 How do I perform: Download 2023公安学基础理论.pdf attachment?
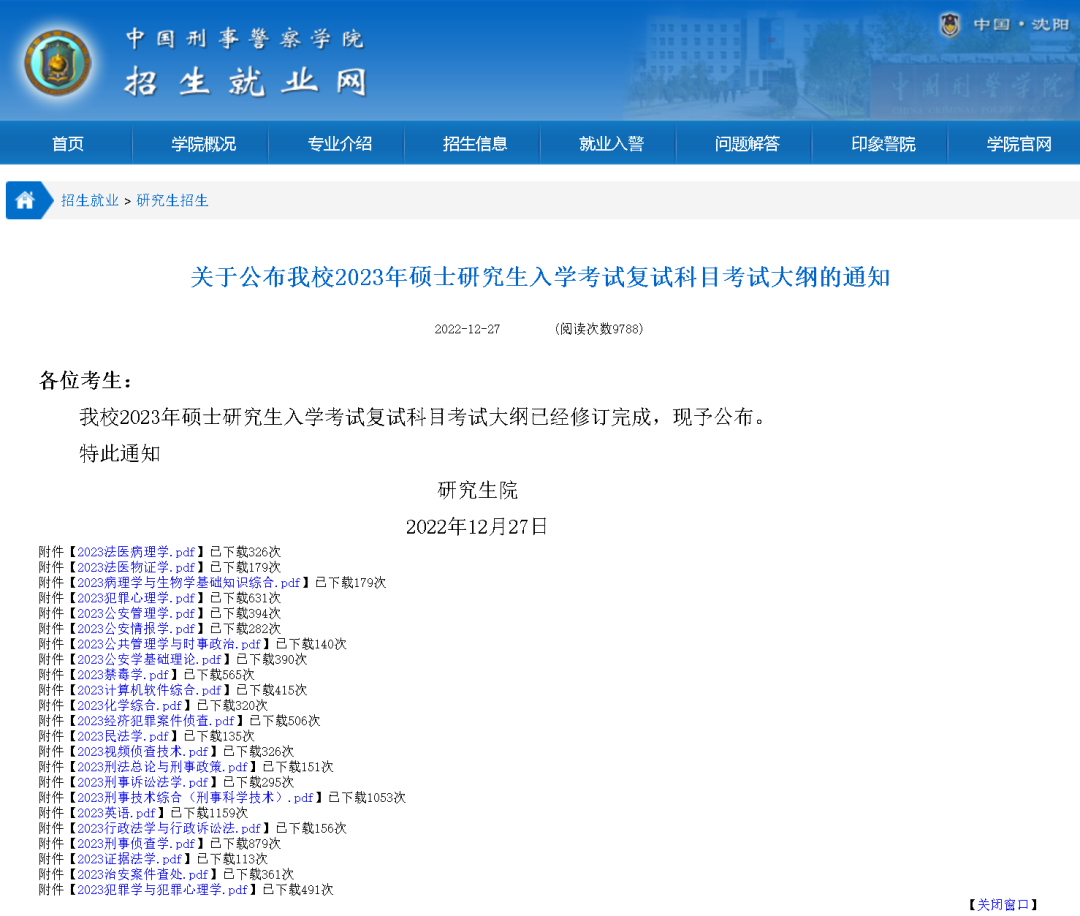point(149,659)
